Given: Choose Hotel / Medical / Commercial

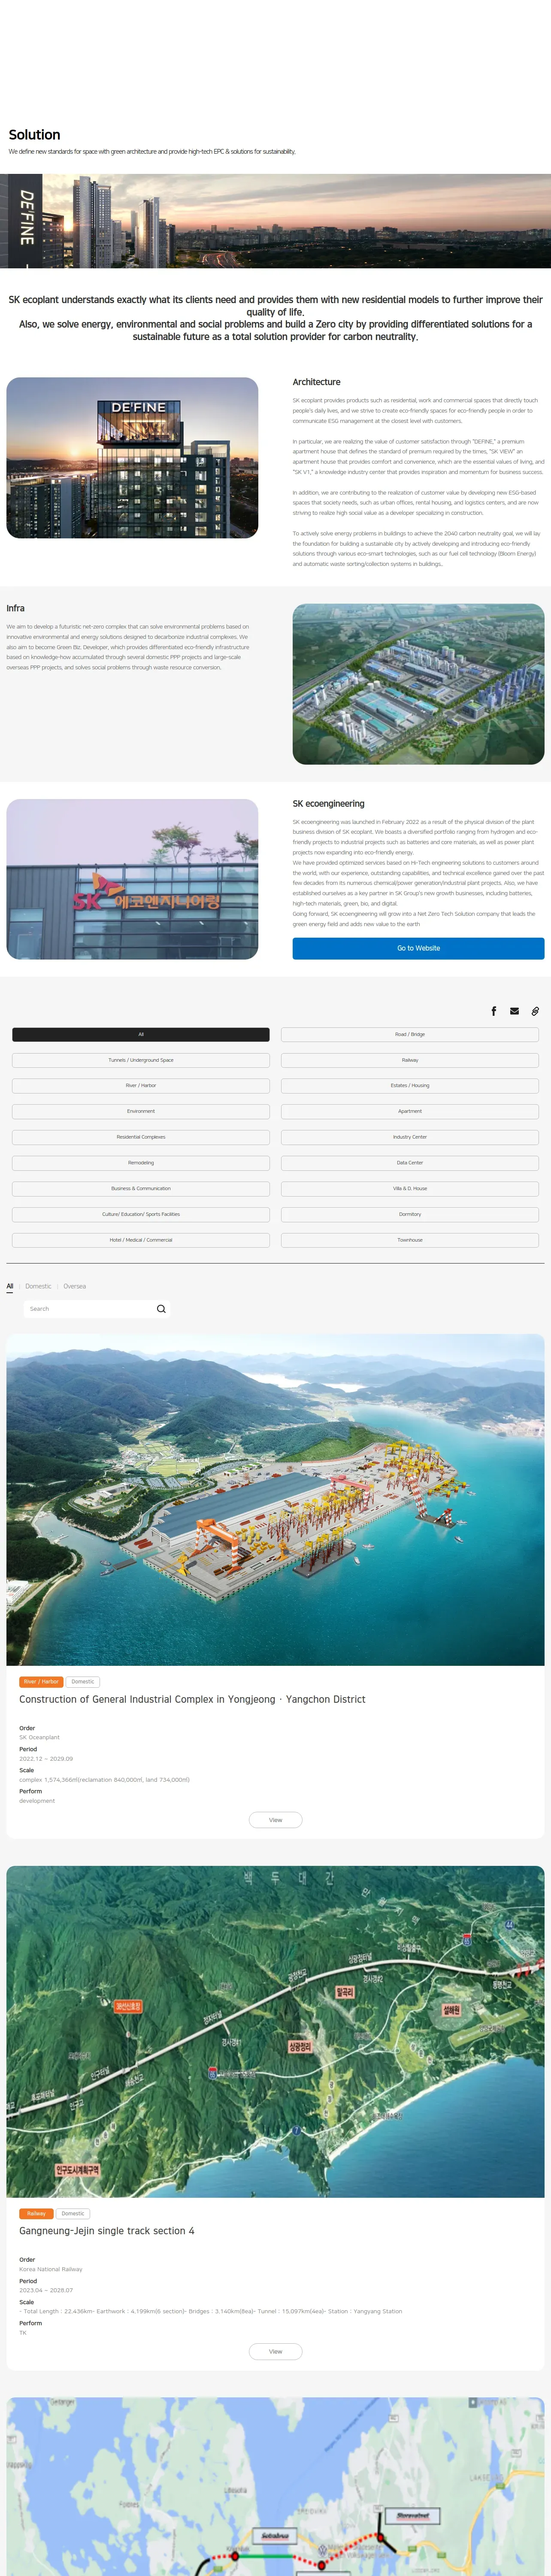Looking at the screenshot, I should click(141, 1240).
